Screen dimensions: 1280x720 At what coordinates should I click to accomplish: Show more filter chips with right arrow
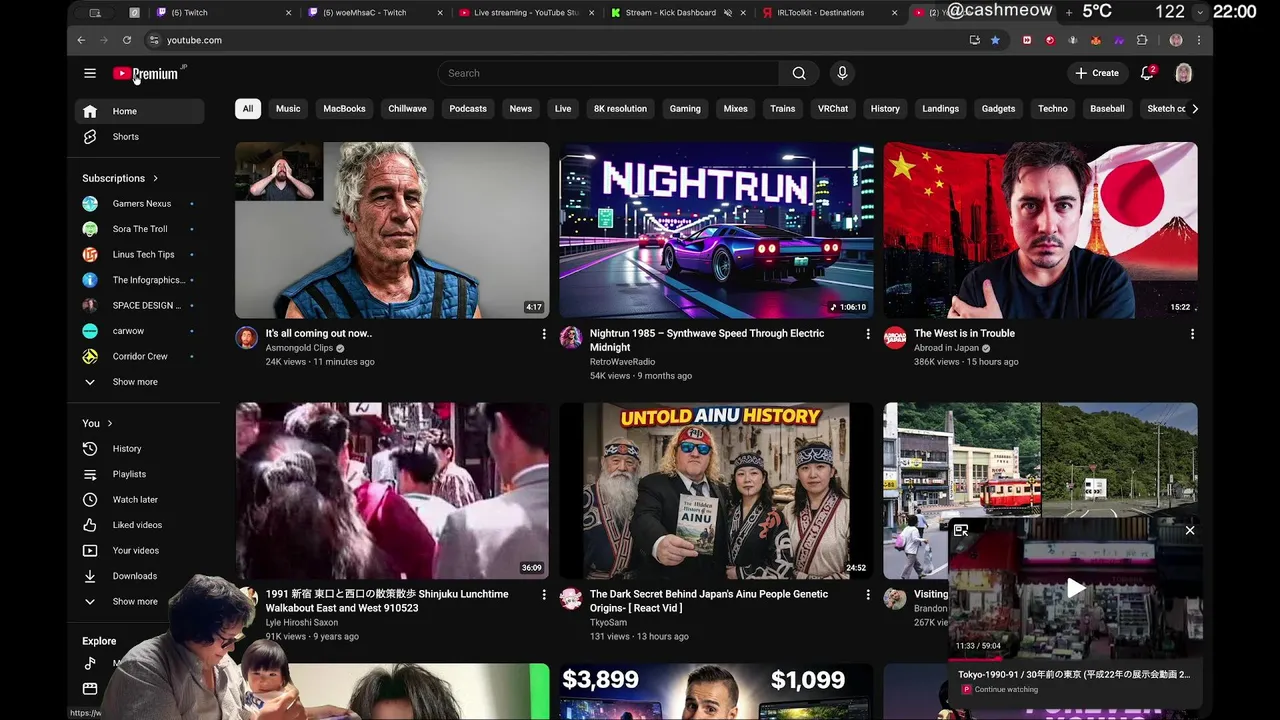coord(1194,108)
